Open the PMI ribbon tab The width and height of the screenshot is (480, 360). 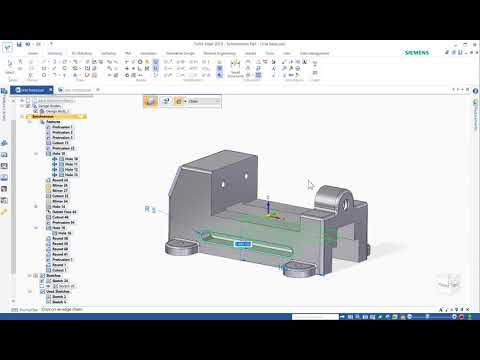point(128,53)
